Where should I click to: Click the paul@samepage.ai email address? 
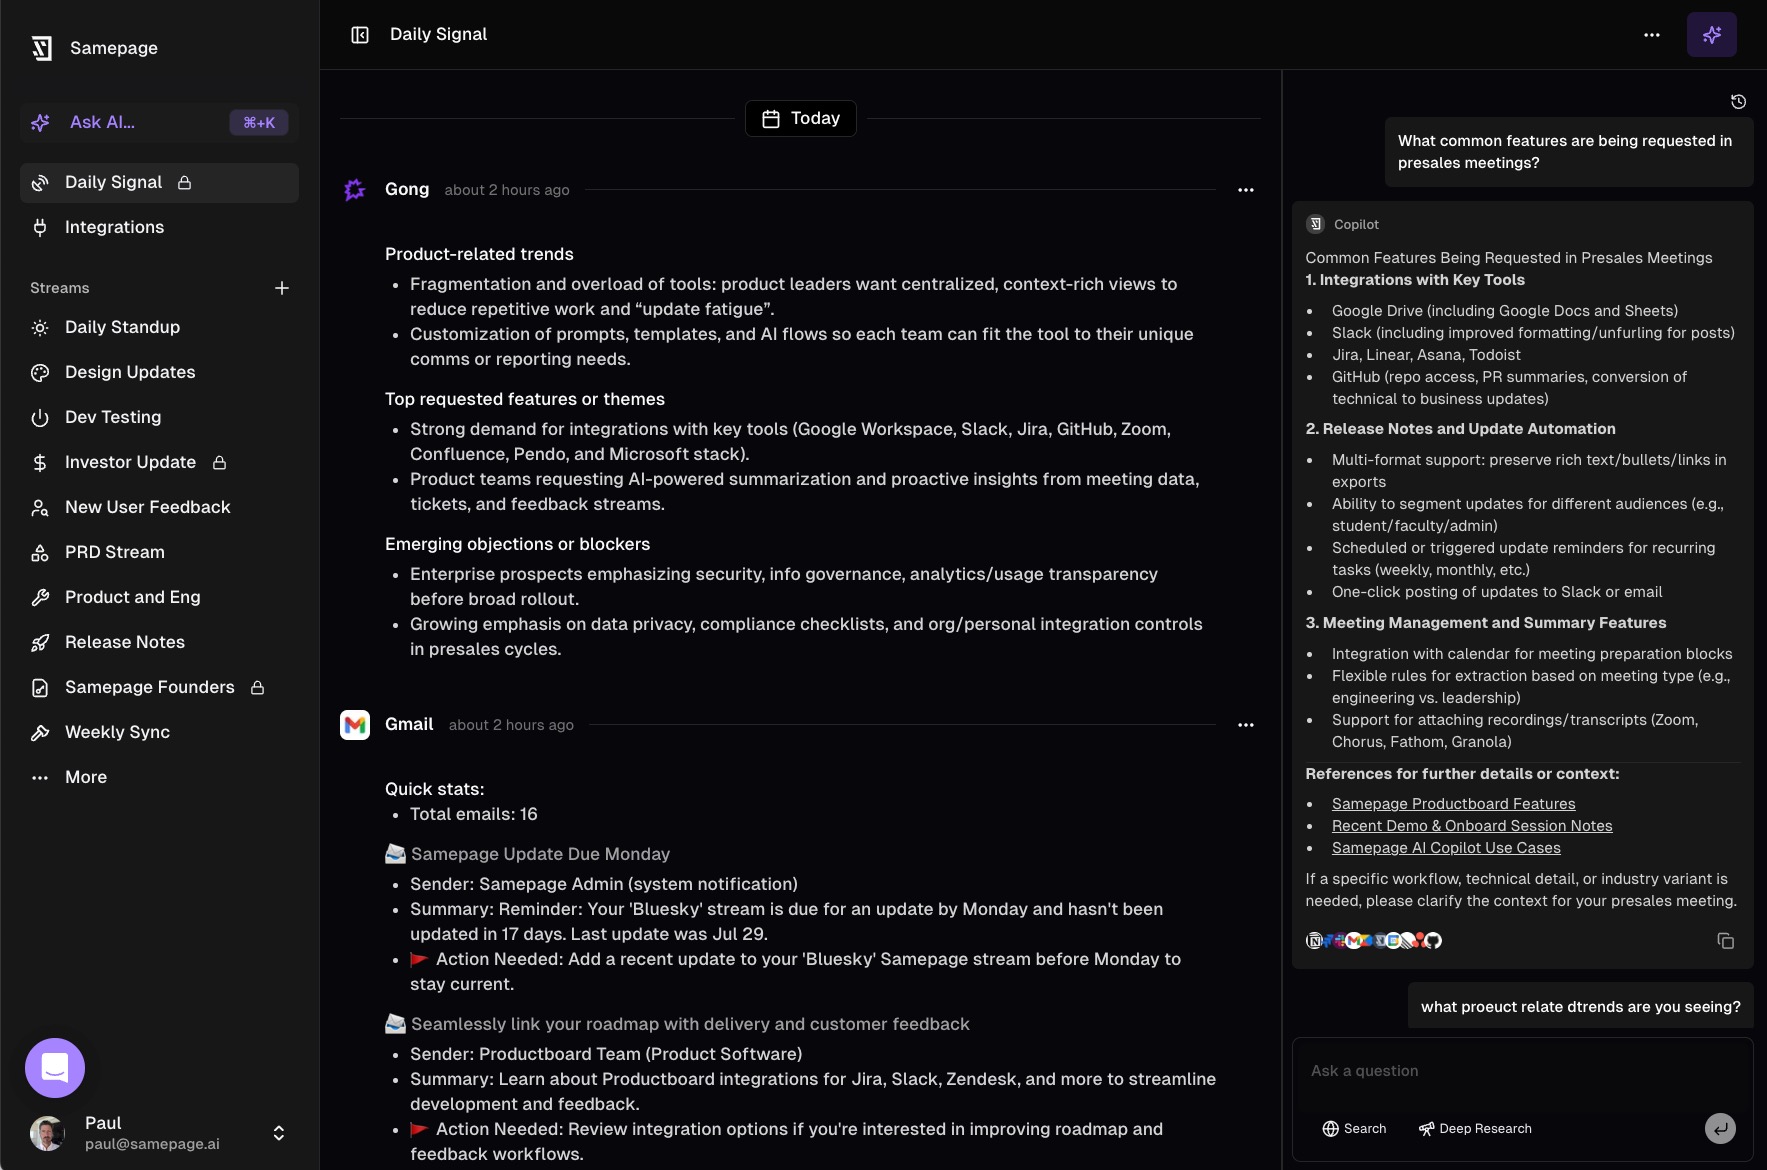[x=152, y=1144]
